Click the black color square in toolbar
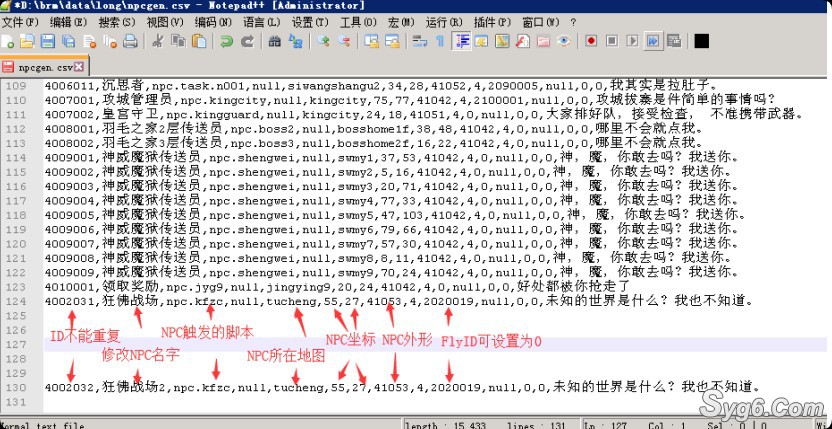This screenshot has width=832, height=429. (x=701, y=41)
